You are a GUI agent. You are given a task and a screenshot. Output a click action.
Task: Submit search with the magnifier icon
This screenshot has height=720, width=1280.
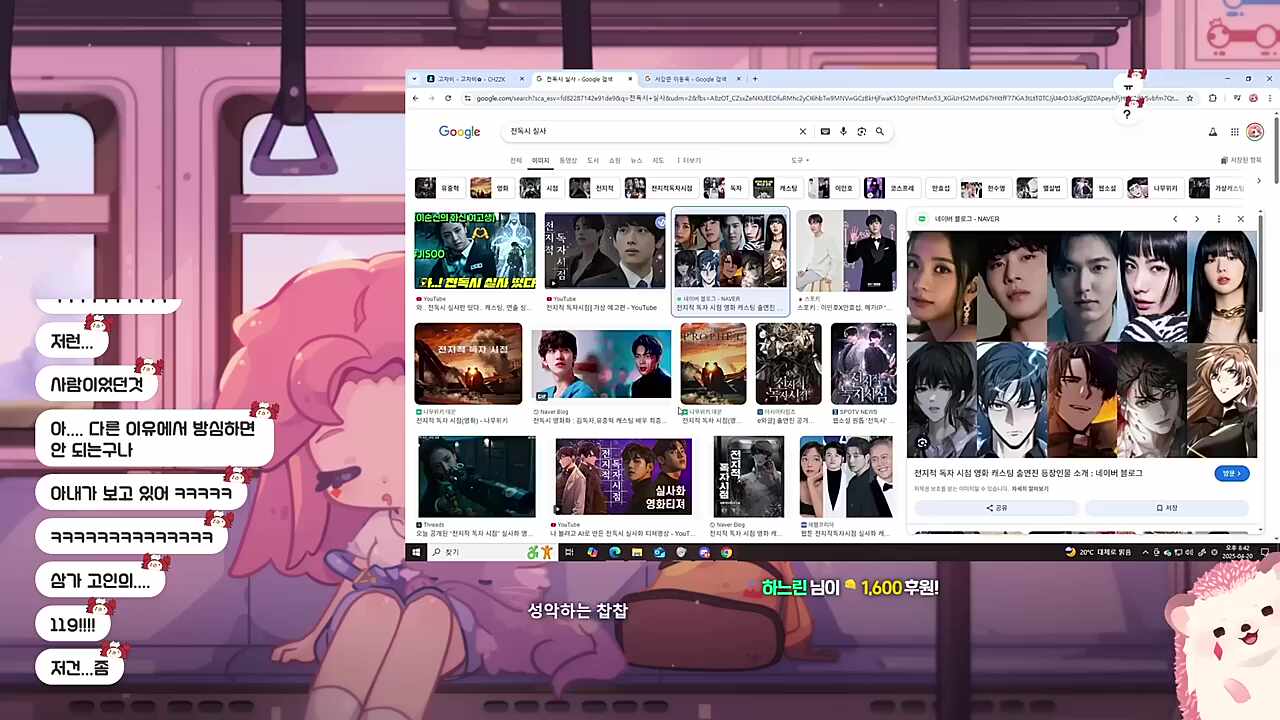(x=880, y=131)
